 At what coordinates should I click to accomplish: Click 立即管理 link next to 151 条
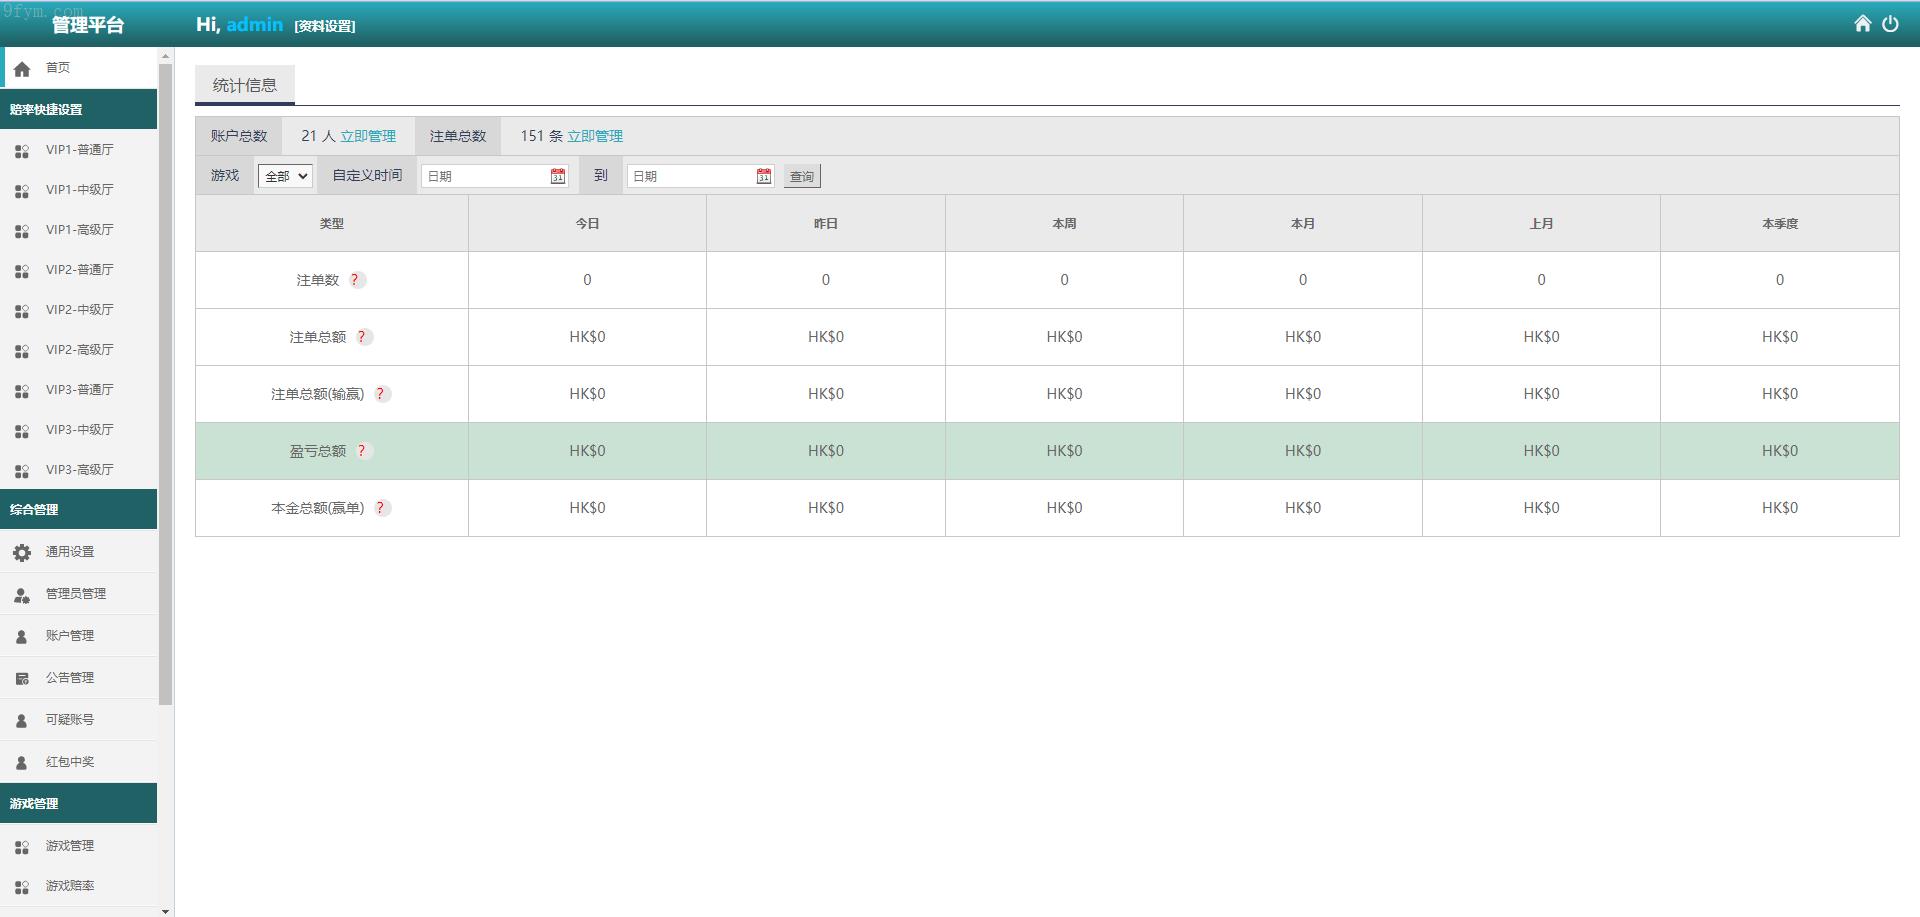[x=595, y=136]
